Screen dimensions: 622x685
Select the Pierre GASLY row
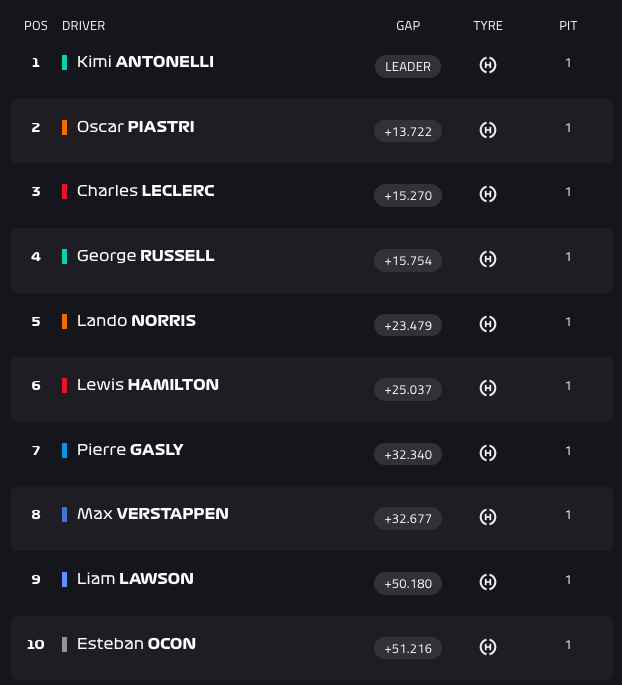point(312,453)
